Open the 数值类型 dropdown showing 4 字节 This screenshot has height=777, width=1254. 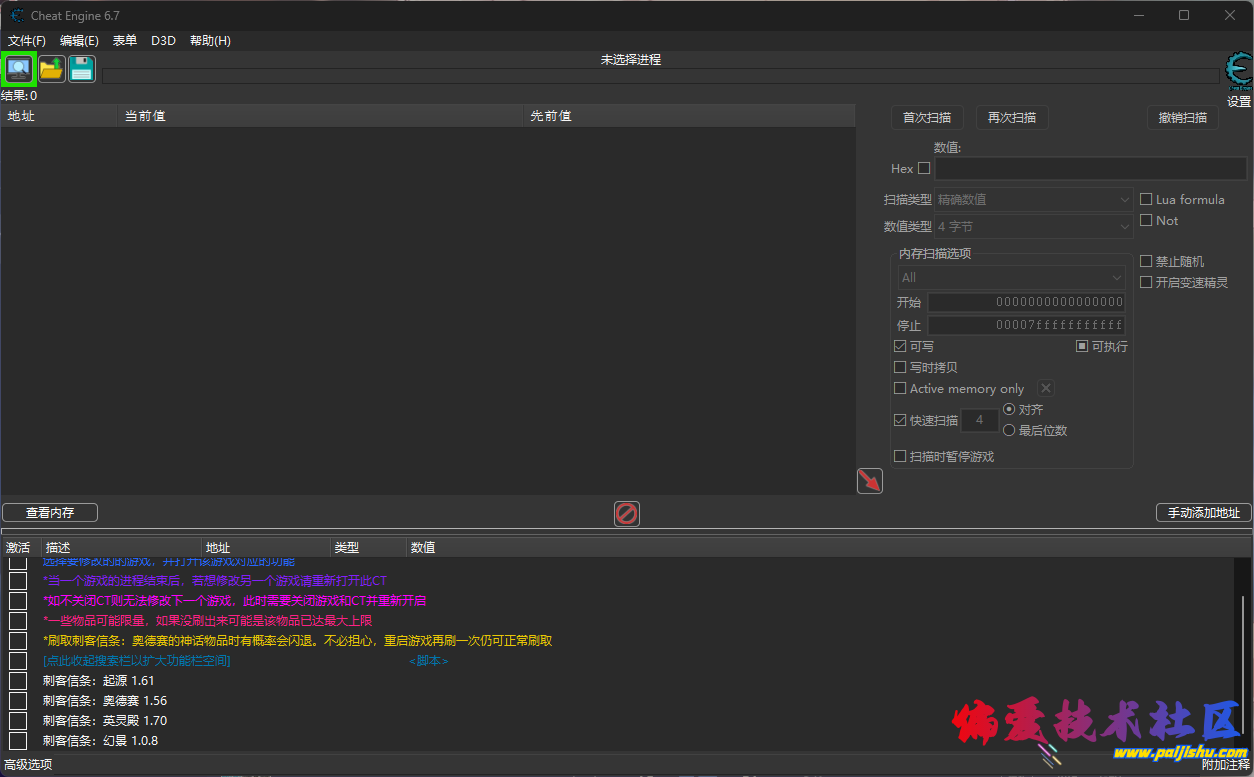click(1034, 226)
